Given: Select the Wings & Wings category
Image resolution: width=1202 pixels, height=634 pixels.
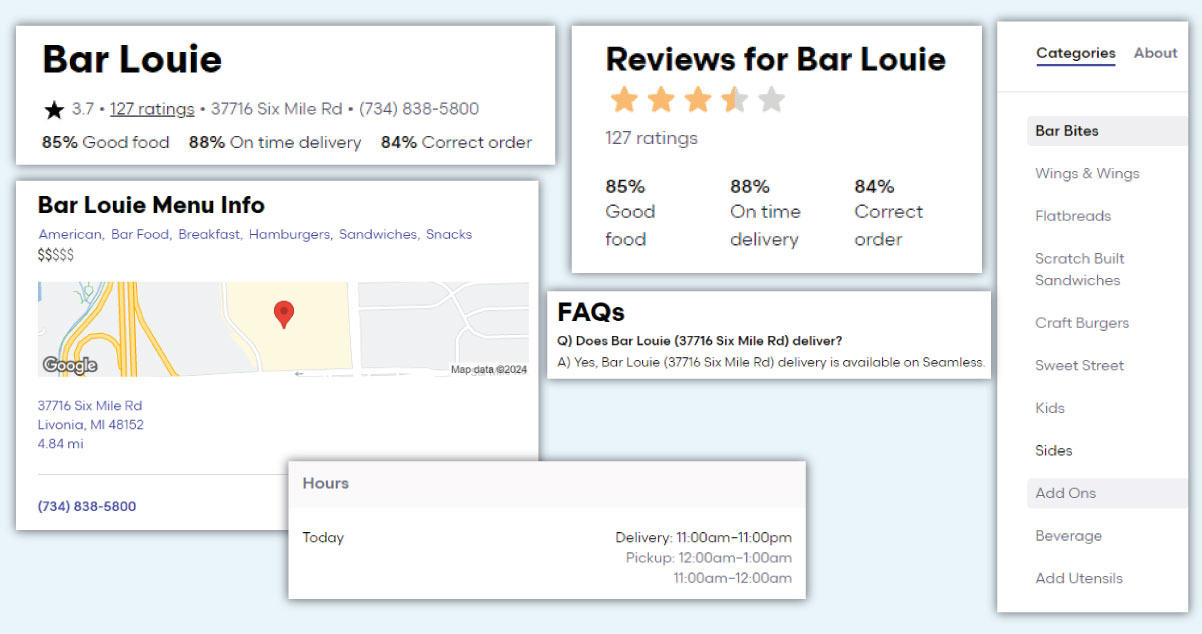Looking at the screenshot, I should pos(1087,174).
